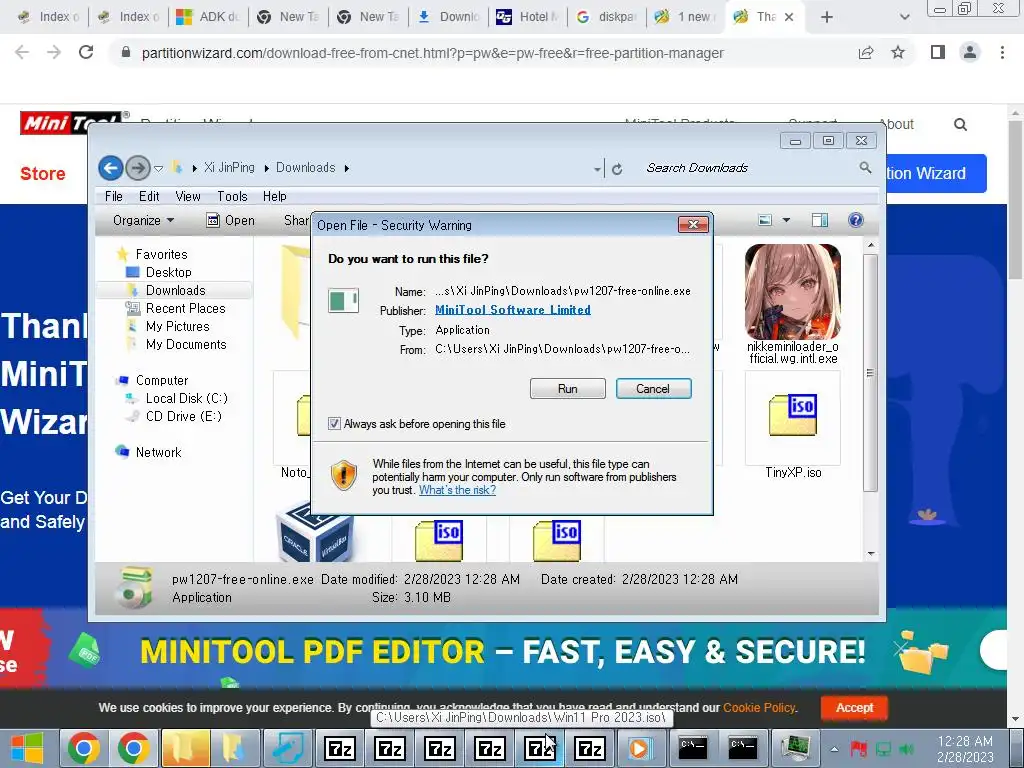Select Recent Places in the navigation pane
Screen dimensions: 1024x768
[x=185, y=308]
